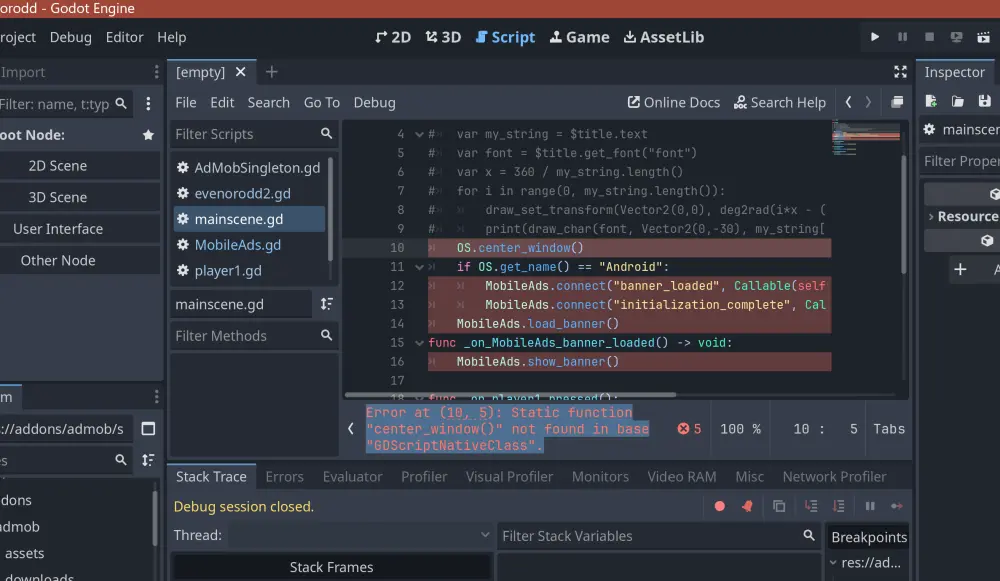This screenshot has height=581, width=1000.
Task: Click the Step Into debugger icon
Action: click(x=811, y=506)
